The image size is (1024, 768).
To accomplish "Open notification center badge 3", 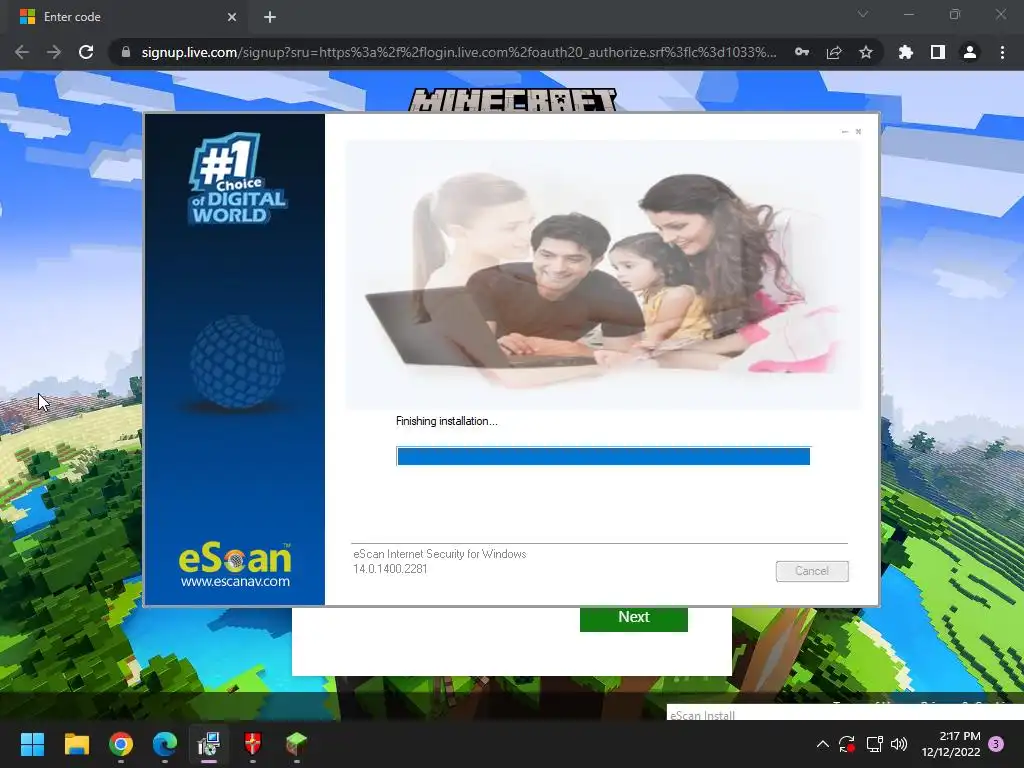I will tap(996, 744).
